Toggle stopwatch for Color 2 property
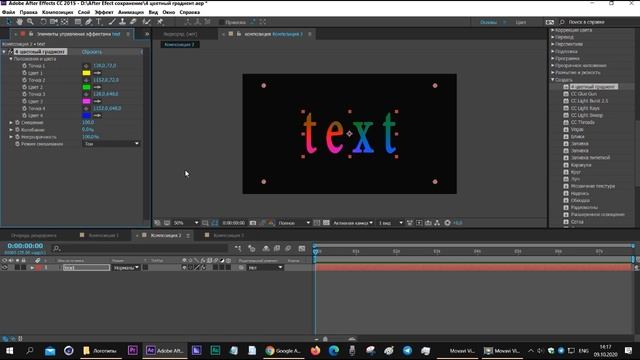 (x=24, y=87)
